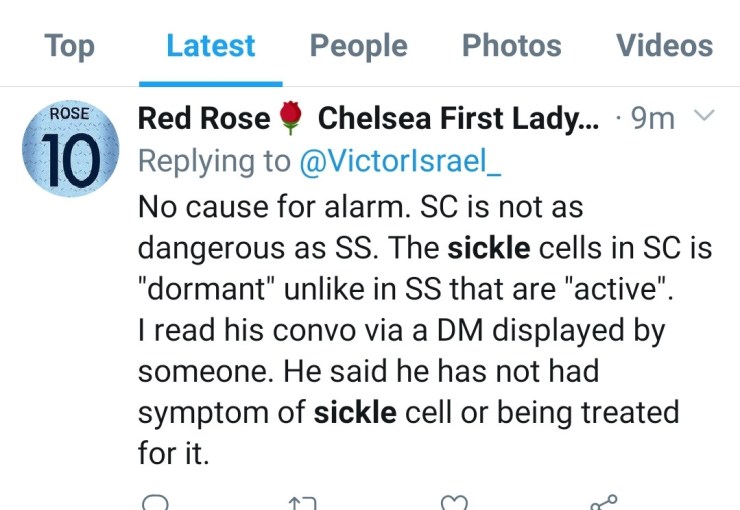The image size is (740, 510).
Task: Click the Red Rose display name
Action: 203,120
